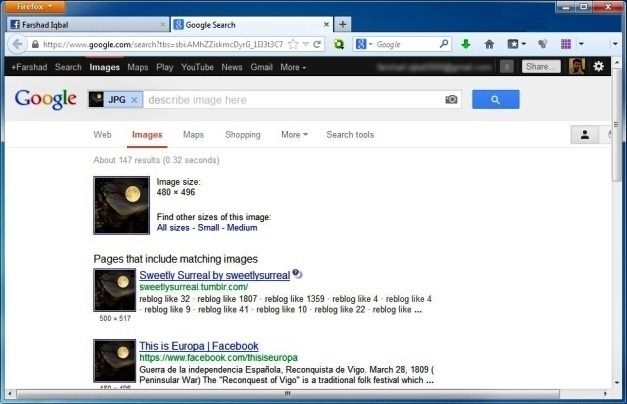Image resolution: width=627 pixels, height=404 pixels.
Task: Open +Farshad in Google bar
Action: [29, 67]
